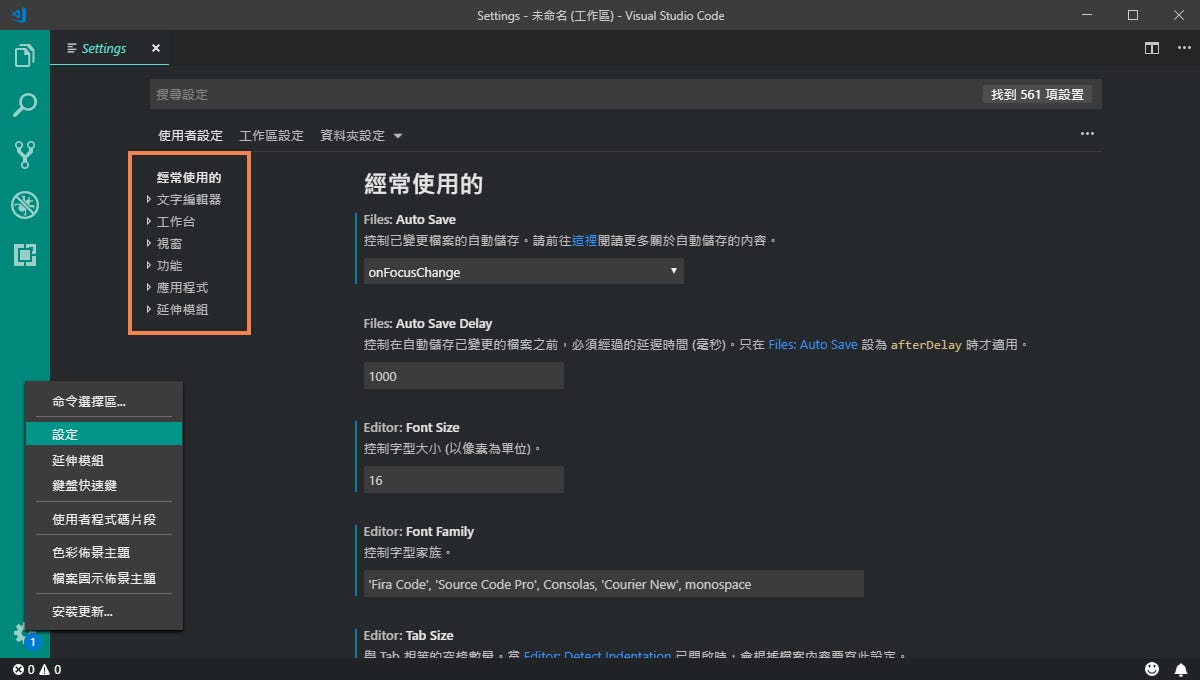Viewport: 1200px width, 680px height.
Task: Choose 色彩佈景主題 in the menu
Action: click(x=104, y=552)
